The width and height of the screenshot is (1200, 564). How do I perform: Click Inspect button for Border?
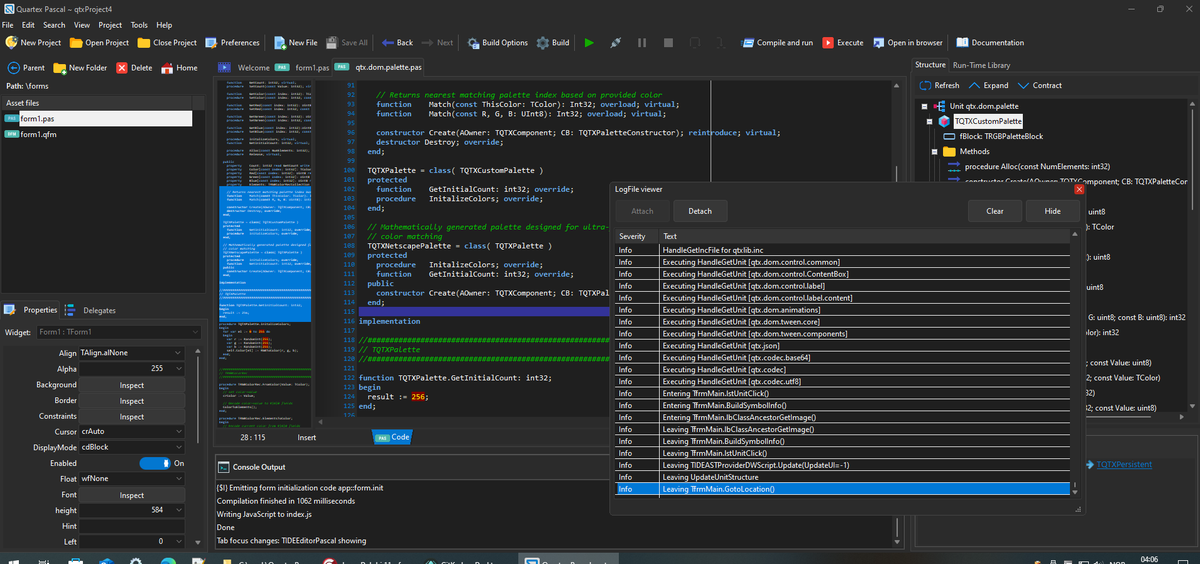tap(132, 401)
